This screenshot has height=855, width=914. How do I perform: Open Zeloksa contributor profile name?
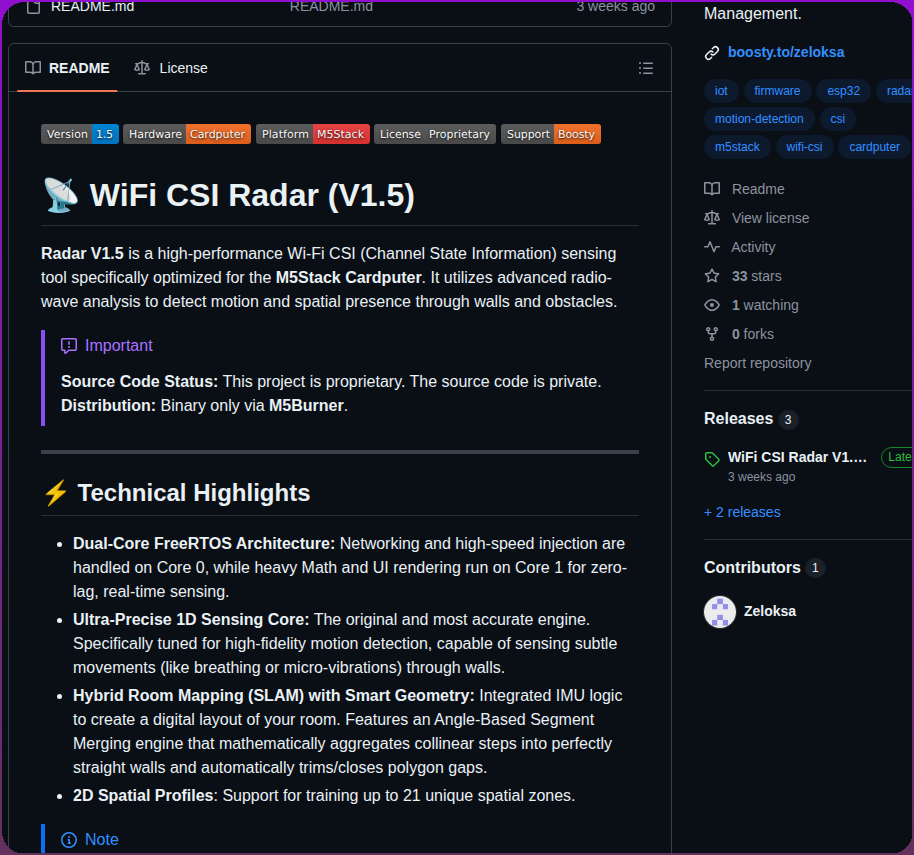(x=769, y=611)
